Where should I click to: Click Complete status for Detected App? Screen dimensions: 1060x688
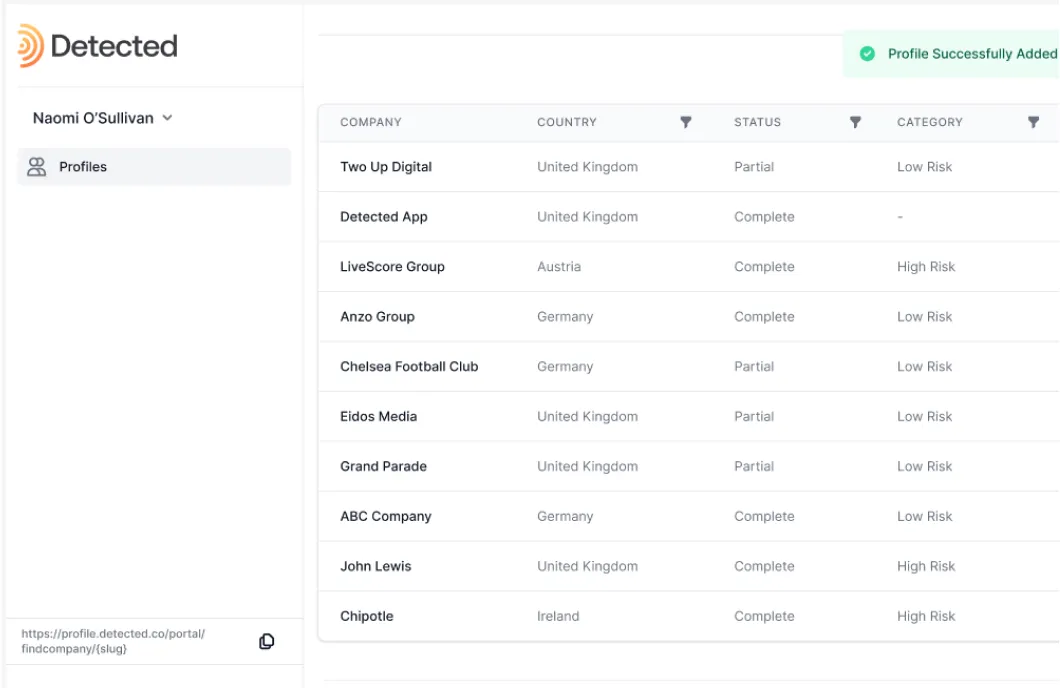[764, 217]
